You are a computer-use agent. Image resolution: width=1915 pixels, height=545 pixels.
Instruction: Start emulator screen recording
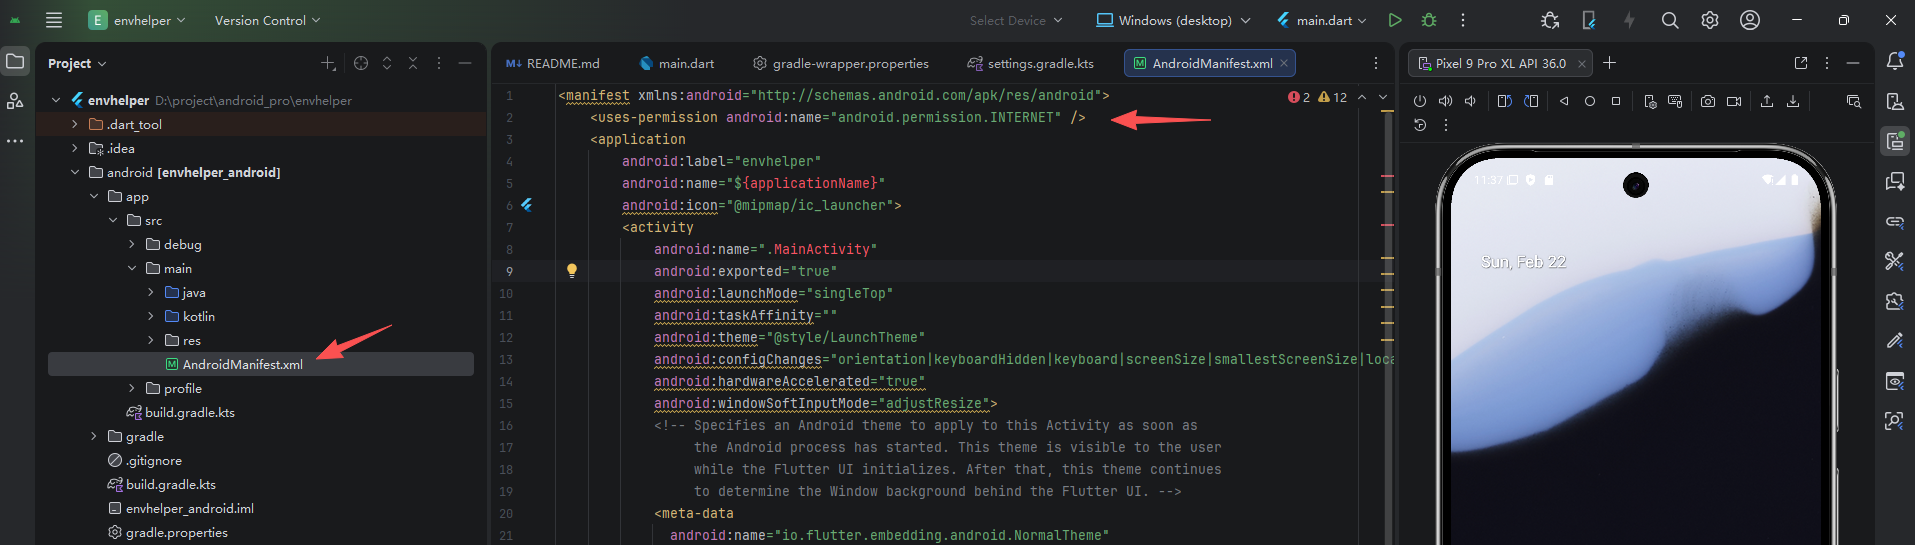(x=1734, y=101)
